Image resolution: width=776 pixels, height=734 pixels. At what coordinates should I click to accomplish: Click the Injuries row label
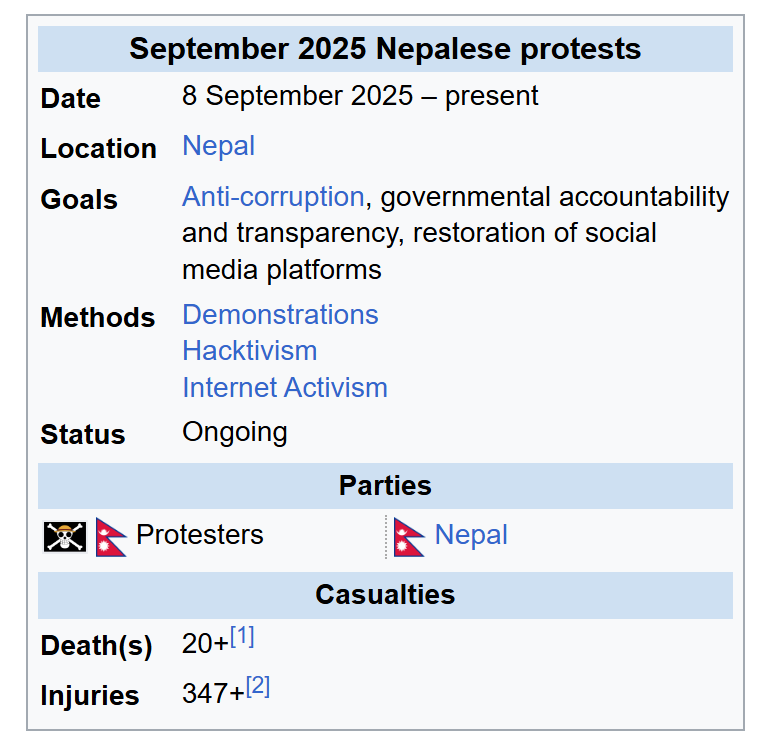pyautogui.click(x=90, y=696)
